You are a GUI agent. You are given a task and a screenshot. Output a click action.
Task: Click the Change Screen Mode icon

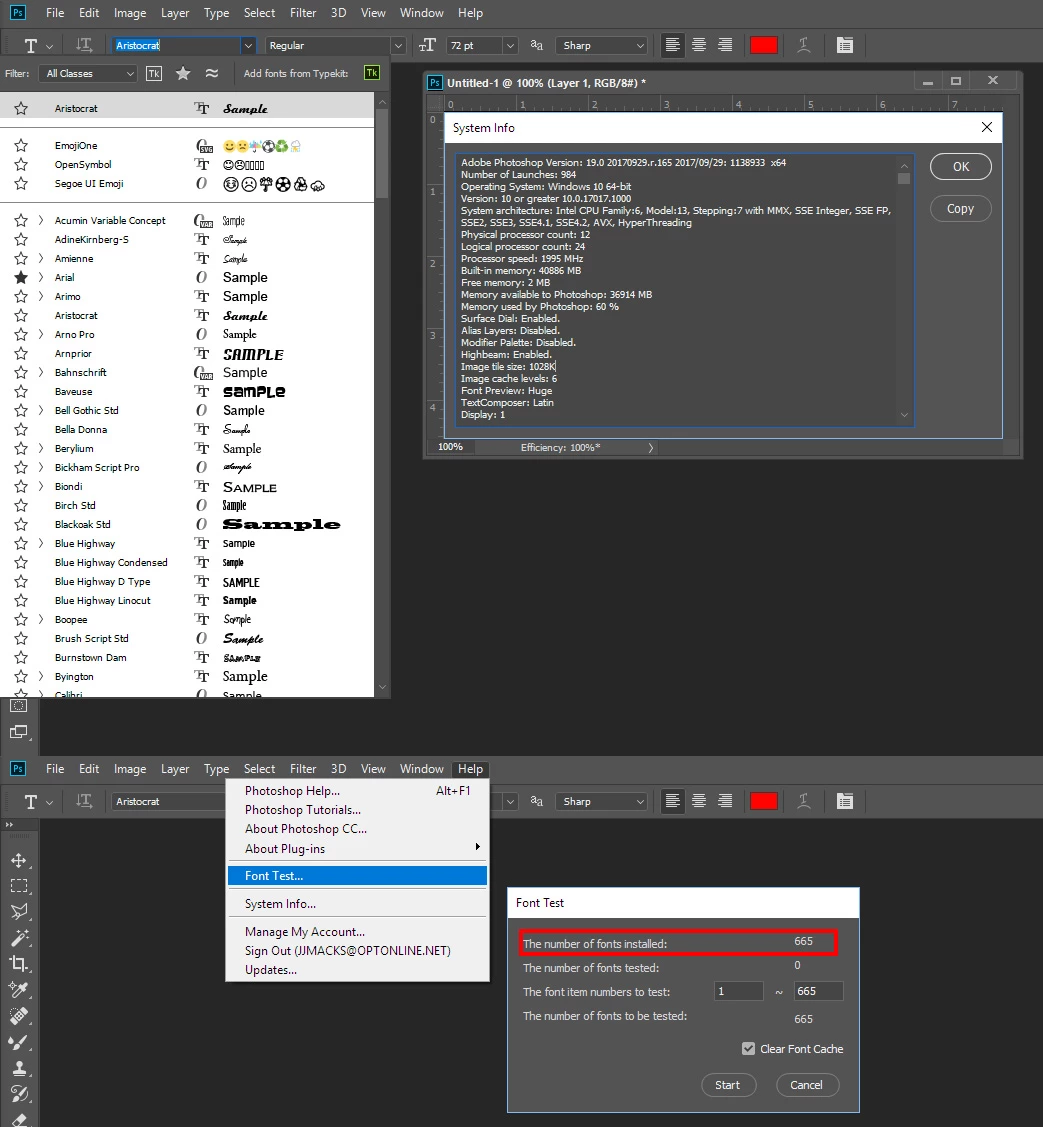coord(19,732)
